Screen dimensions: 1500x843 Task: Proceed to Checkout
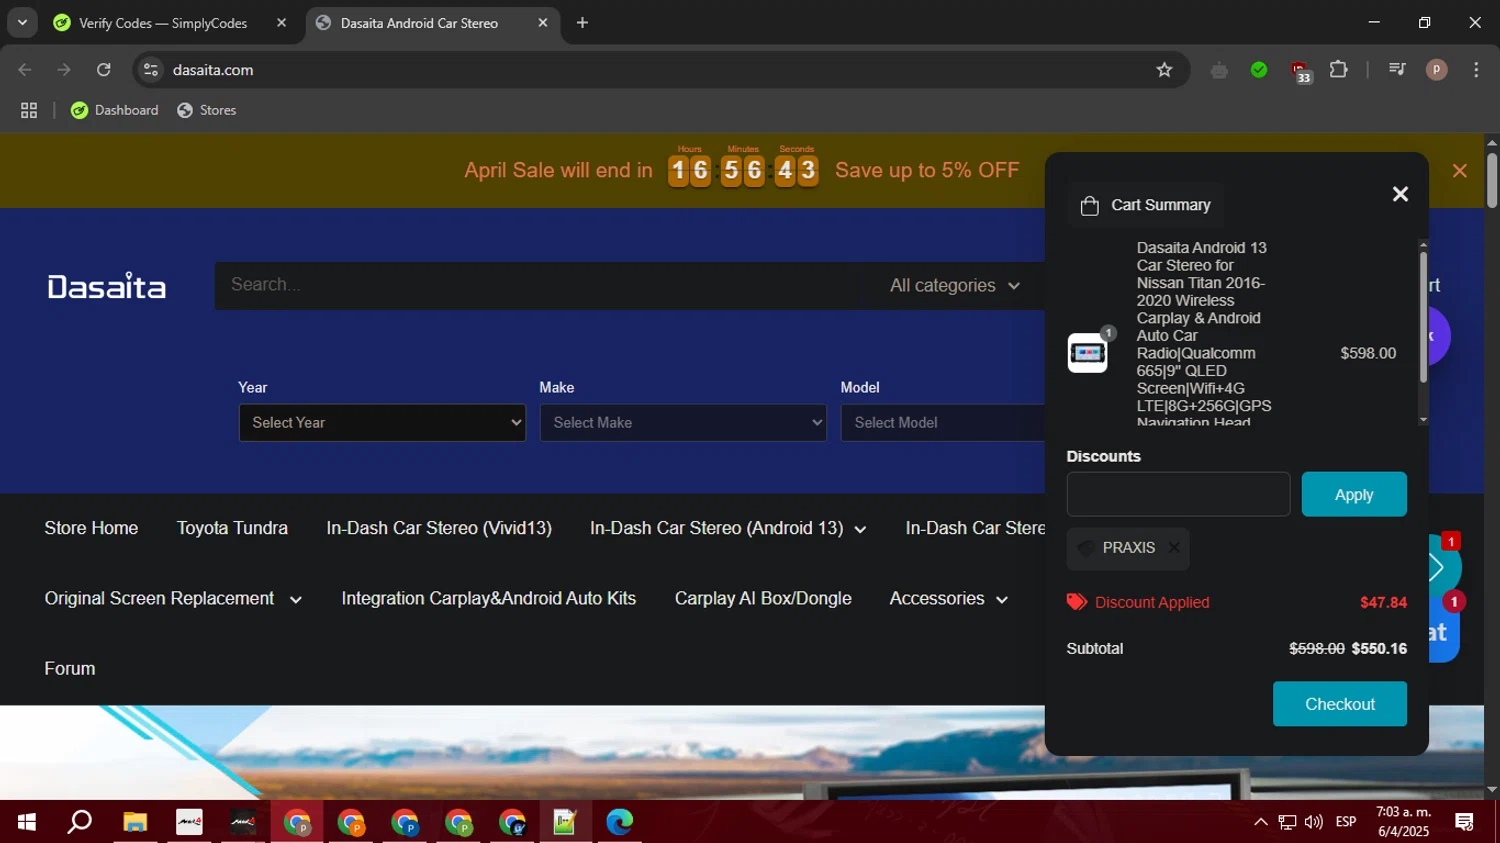tap(1340, 704)
